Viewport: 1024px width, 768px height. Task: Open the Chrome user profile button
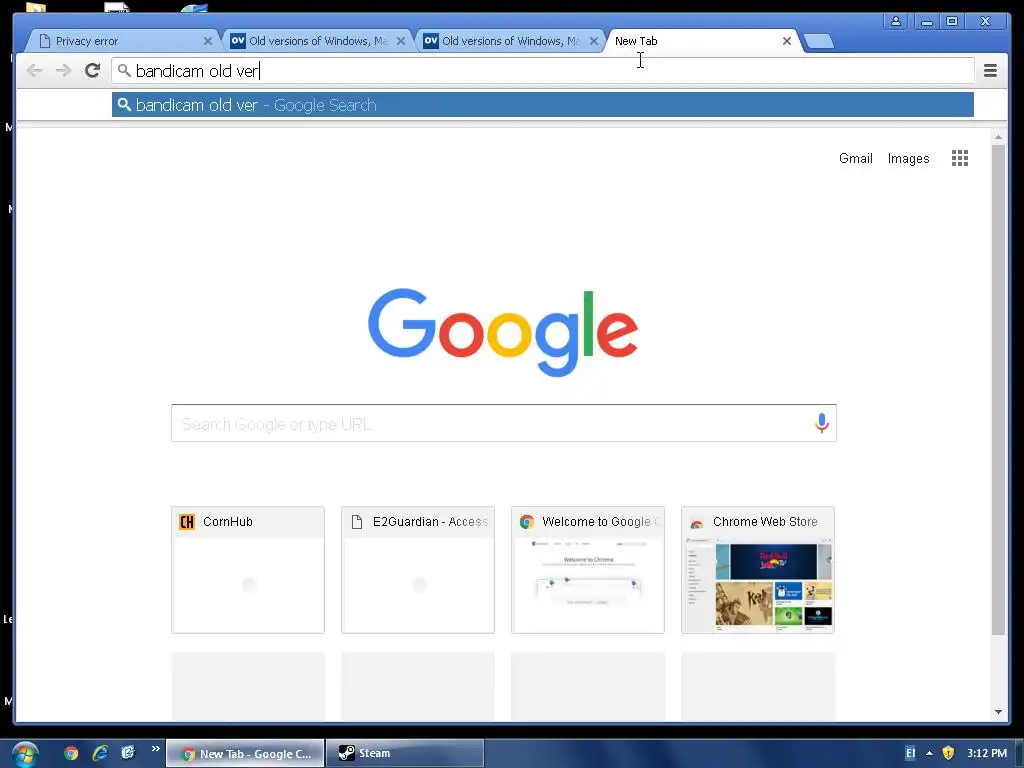(896, 22)
